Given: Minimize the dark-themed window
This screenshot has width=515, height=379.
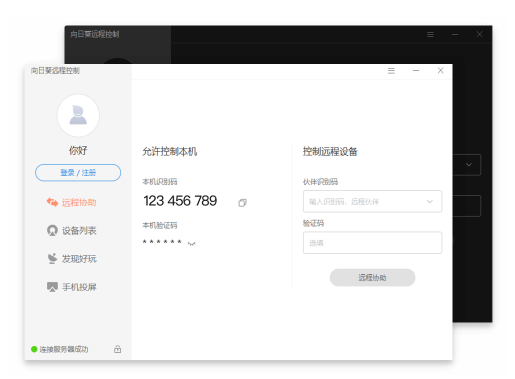Looking at the screenshot, I should click(455, 34).
